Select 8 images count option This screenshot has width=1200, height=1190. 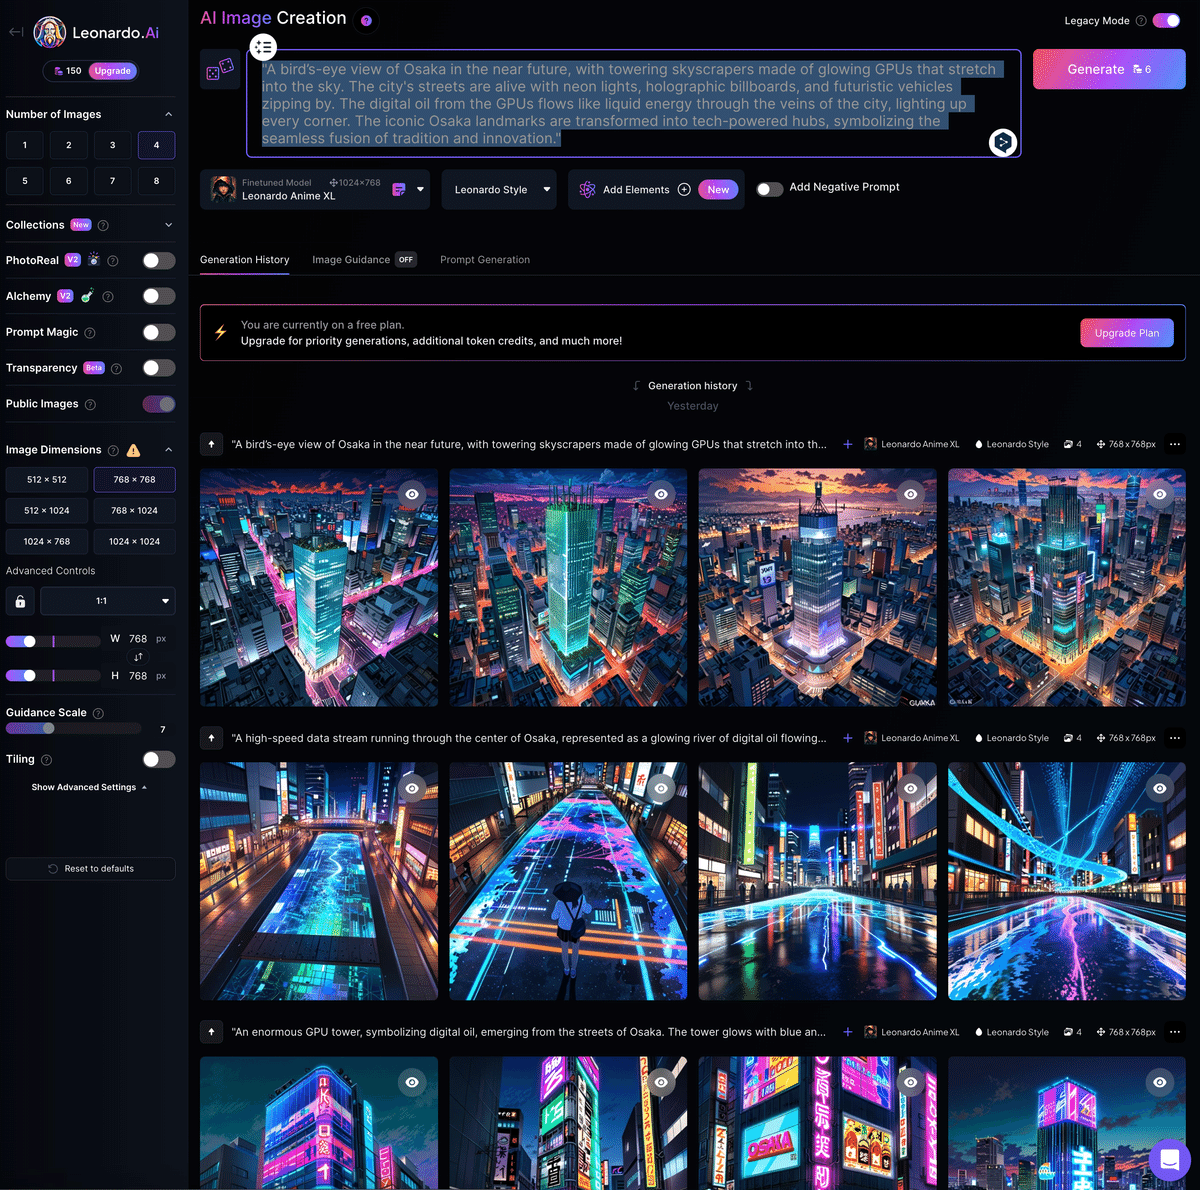pos(156,181)
